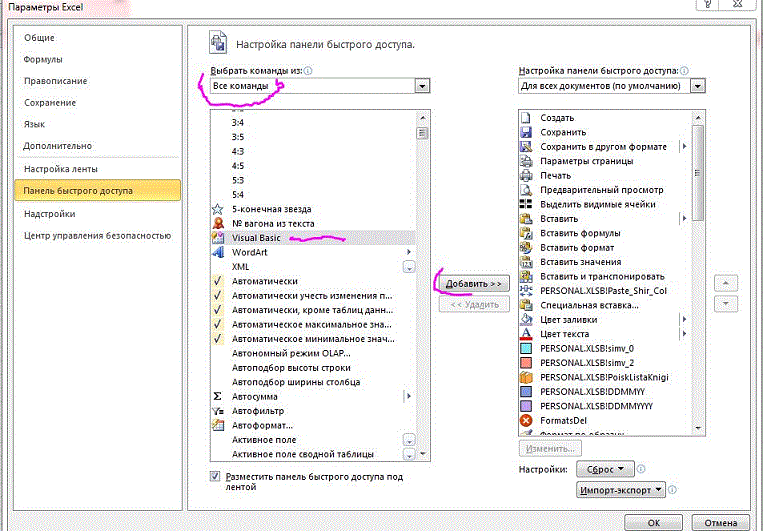The image size is (763, 531).
Task: Open the Для всех документов dropdown
Action: coord(697,87)
